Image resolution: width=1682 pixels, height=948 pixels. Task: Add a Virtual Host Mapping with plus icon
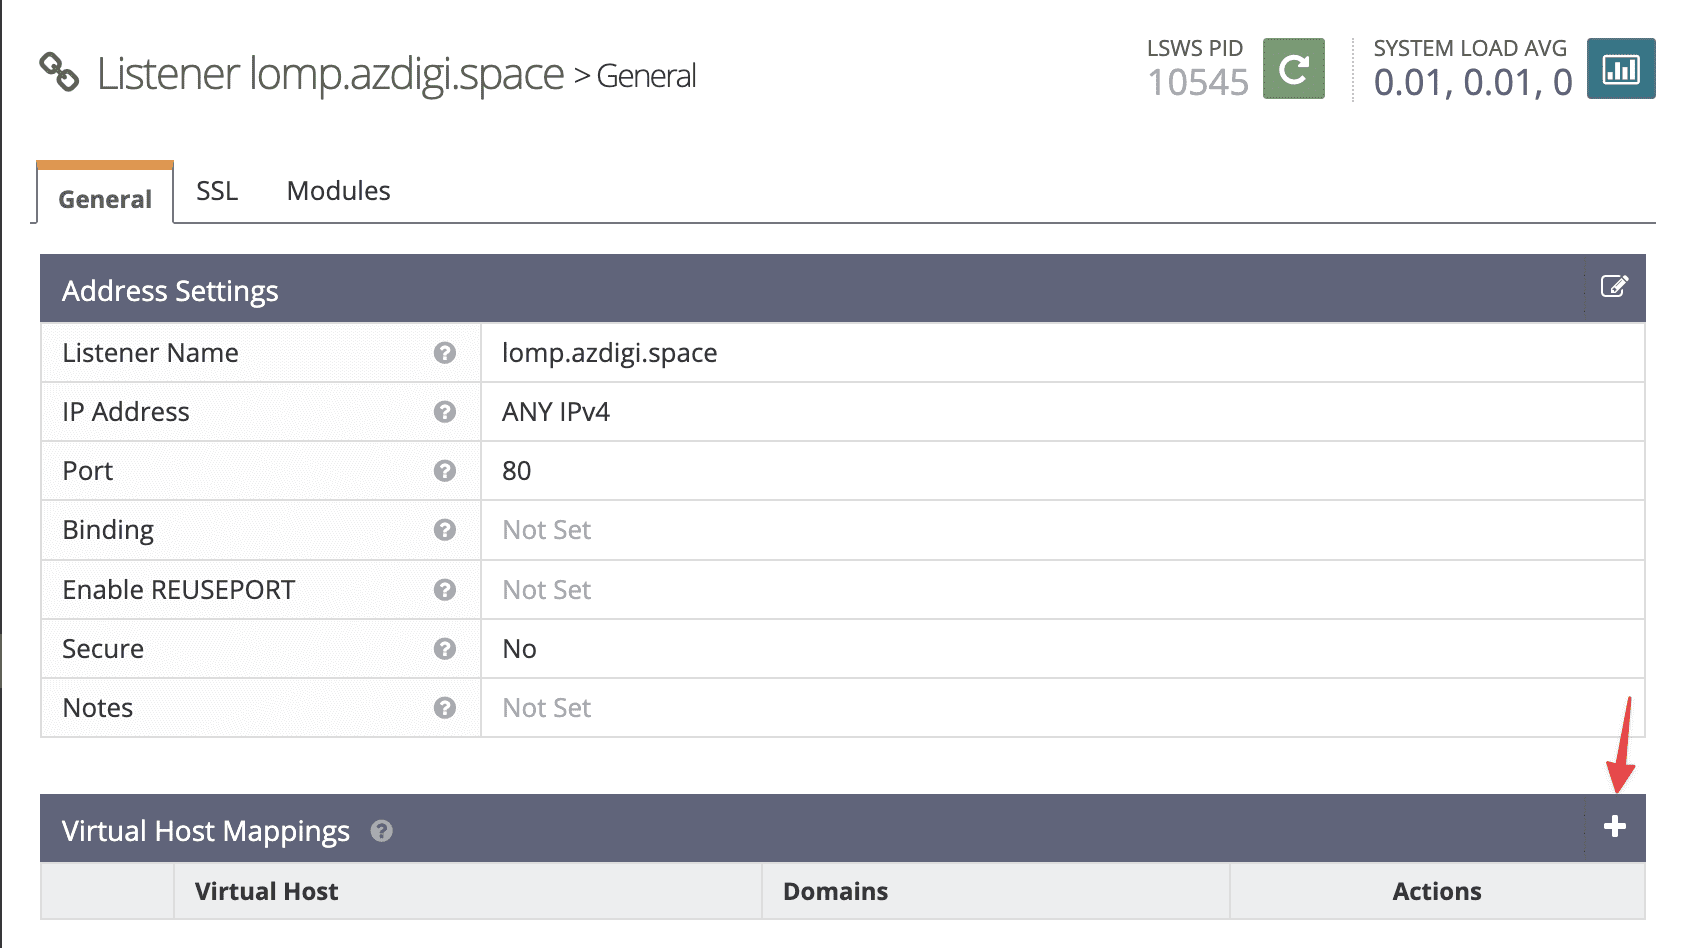[x=1614, y=826]
